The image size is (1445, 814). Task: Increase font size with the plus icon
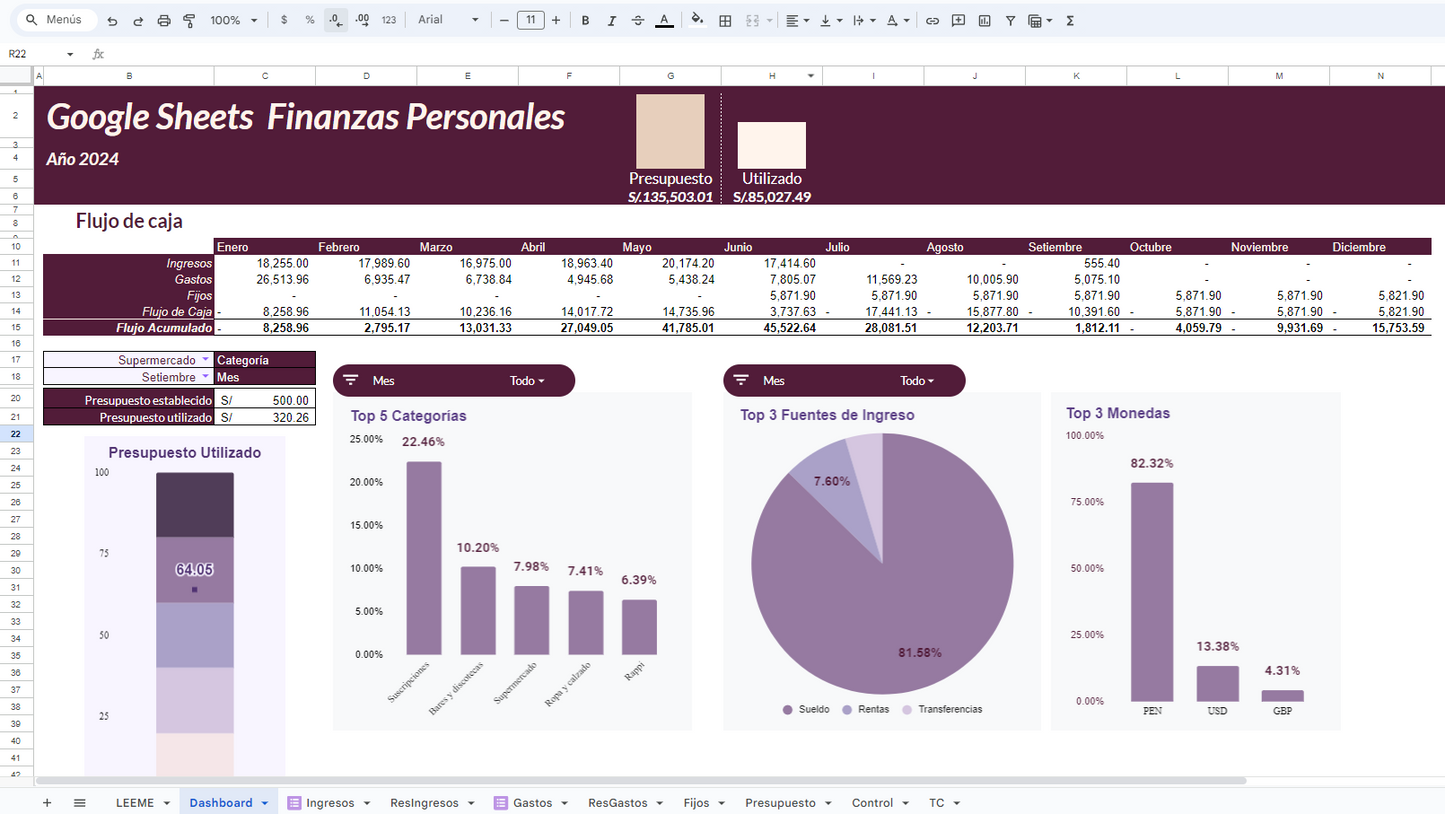[x=556, y=20]
